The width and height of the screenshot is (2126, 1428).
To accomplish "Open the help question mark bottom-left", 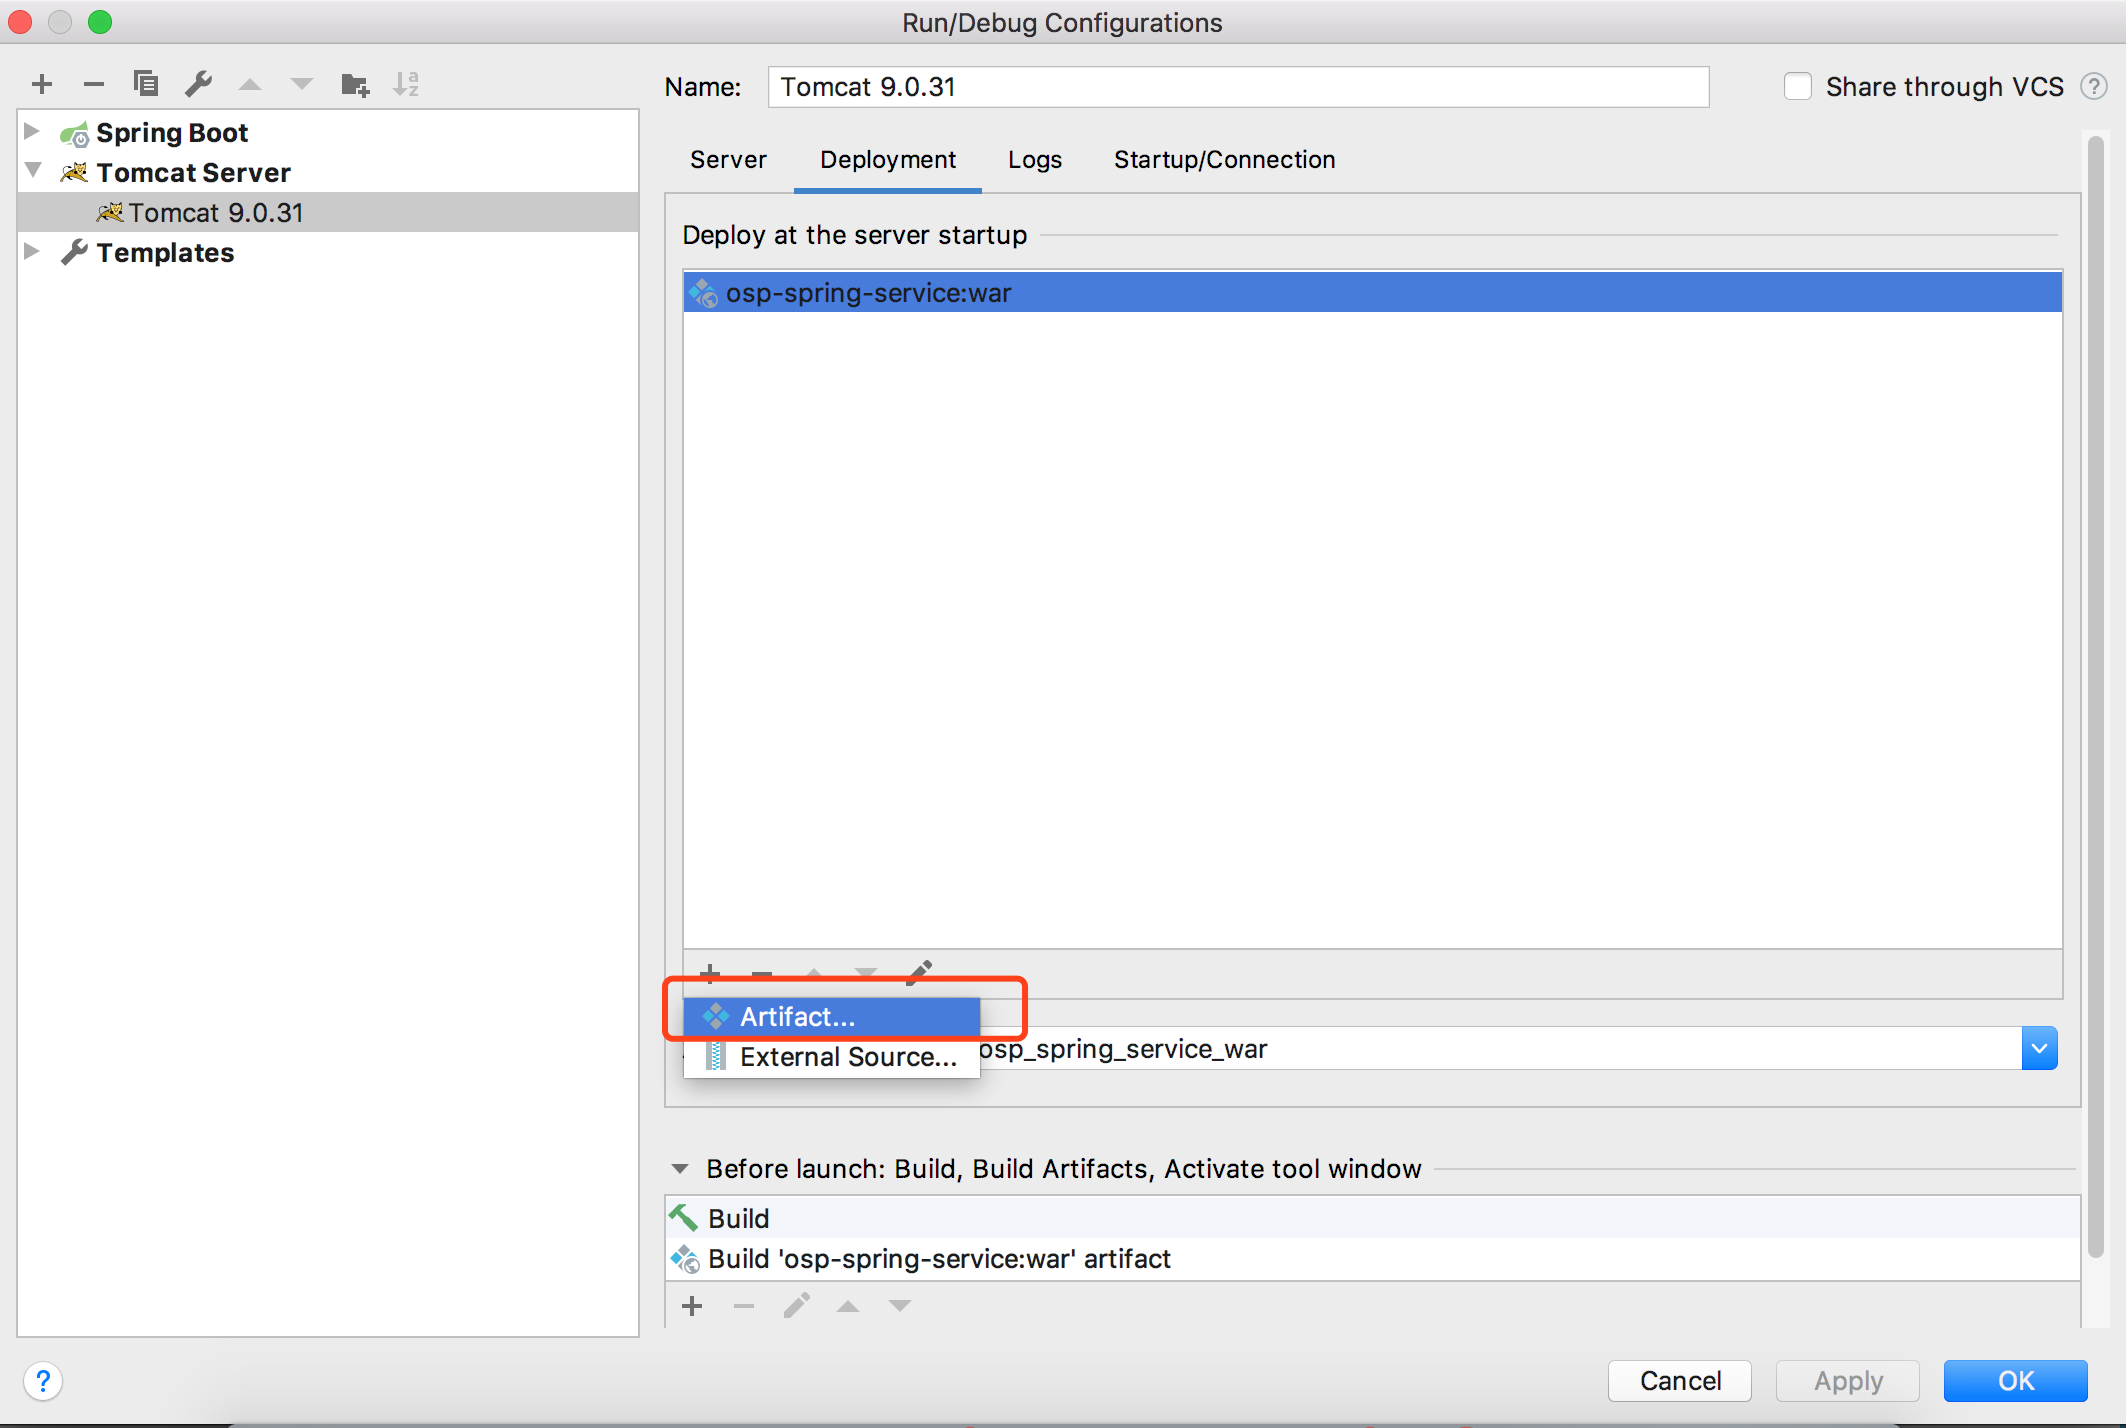I will pyautogui.click(x=43, y=1381).
